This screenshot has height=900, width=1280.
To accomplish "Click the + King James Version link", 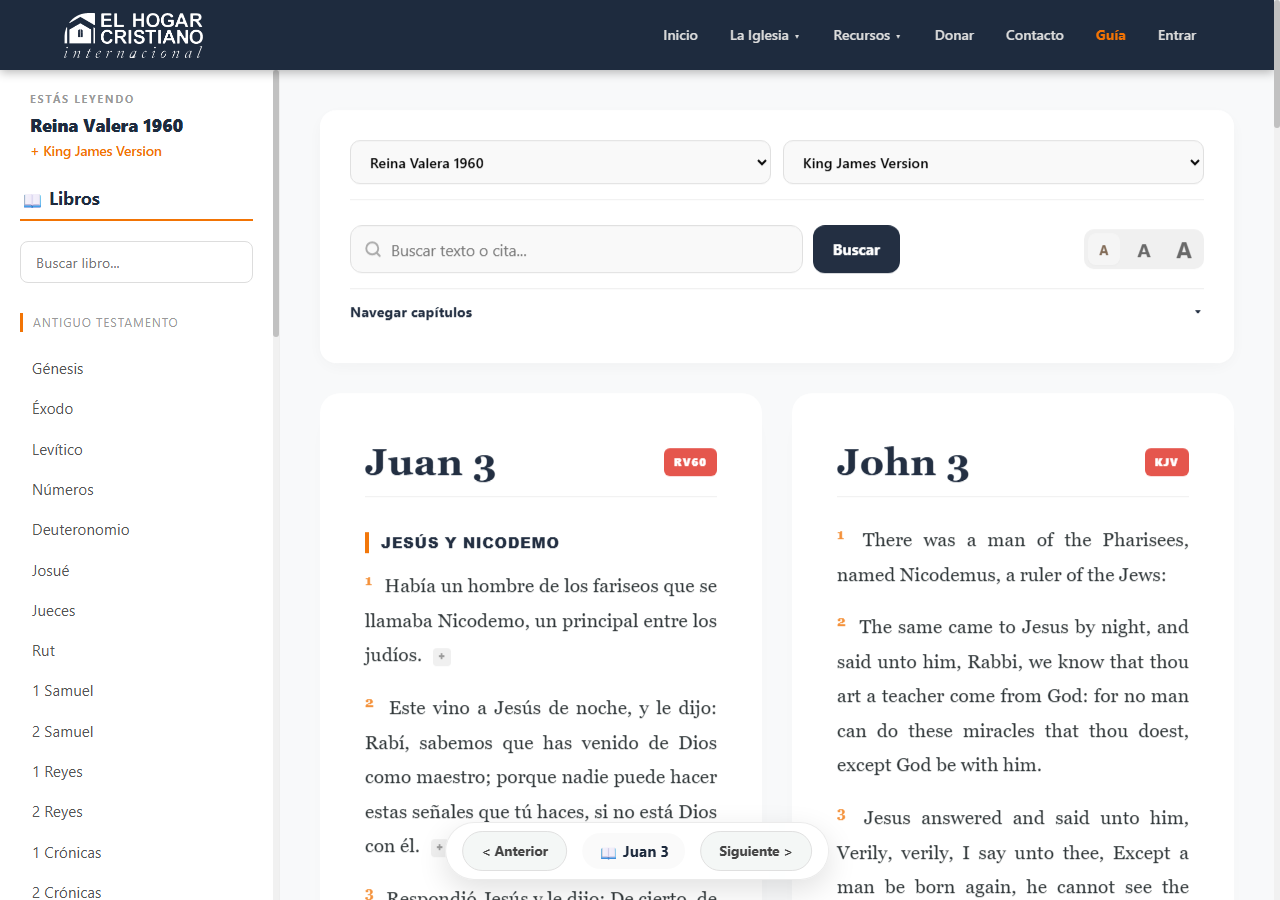I will click(x=96, y=151).
